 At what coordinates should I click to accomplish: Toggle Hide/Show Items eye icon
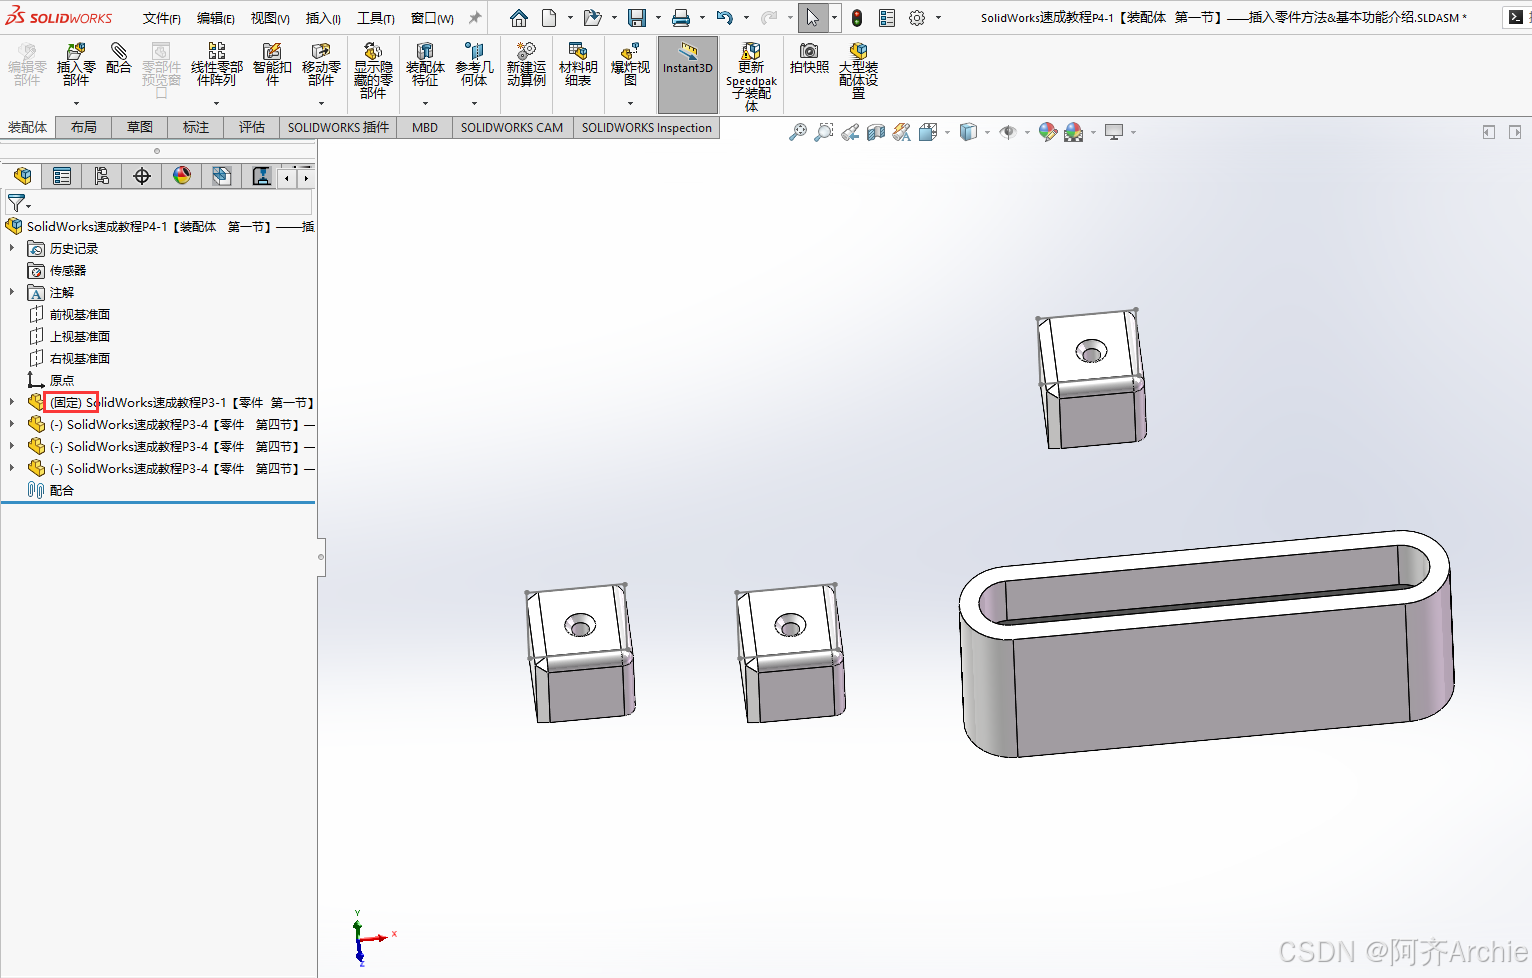[1008, 132]
